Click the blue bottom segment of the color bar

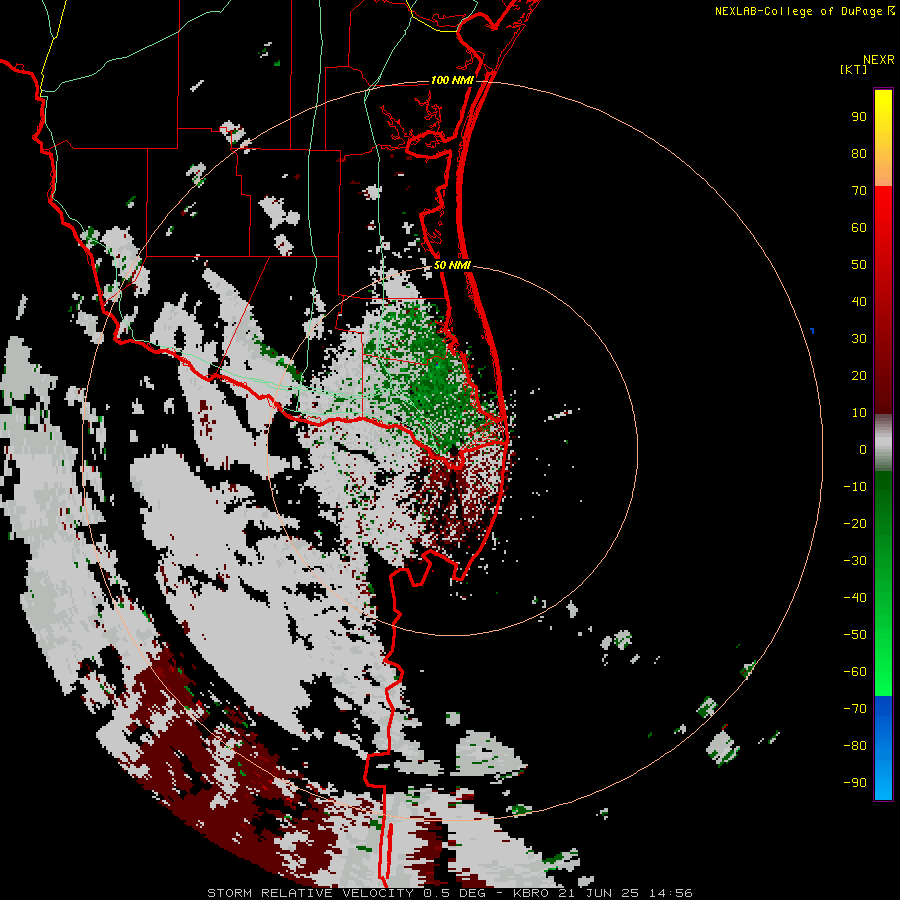tap(883, 748)
